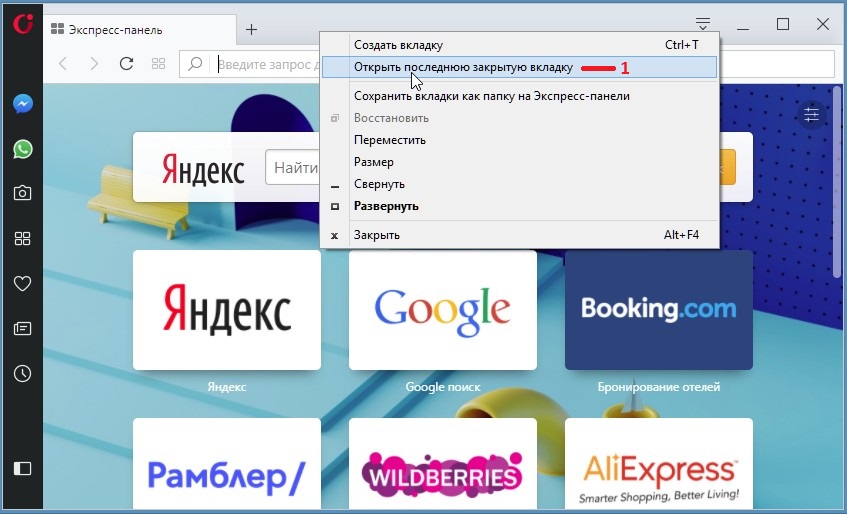
Task: Go forward with the right arrow
Action: point(95,64)
